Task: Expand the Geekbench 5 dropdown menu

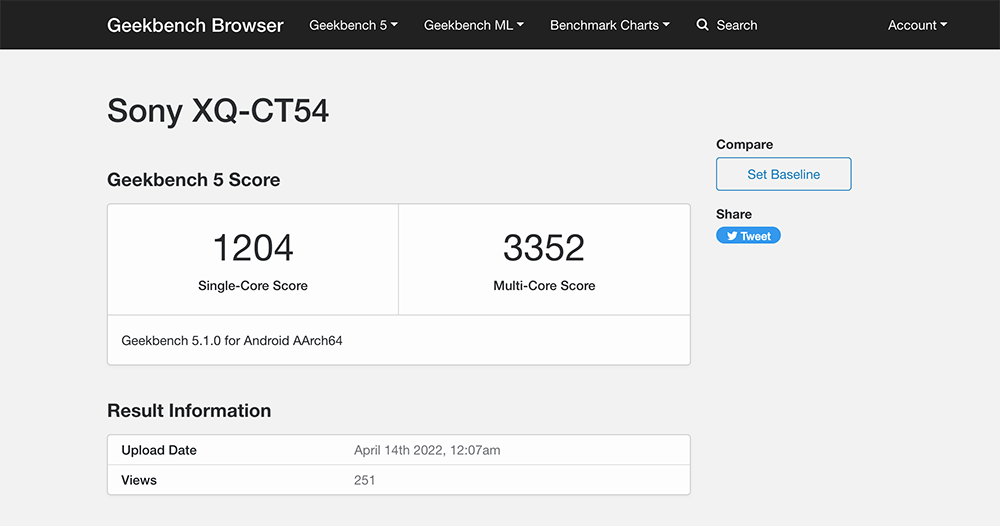Action: coord(353,25)
